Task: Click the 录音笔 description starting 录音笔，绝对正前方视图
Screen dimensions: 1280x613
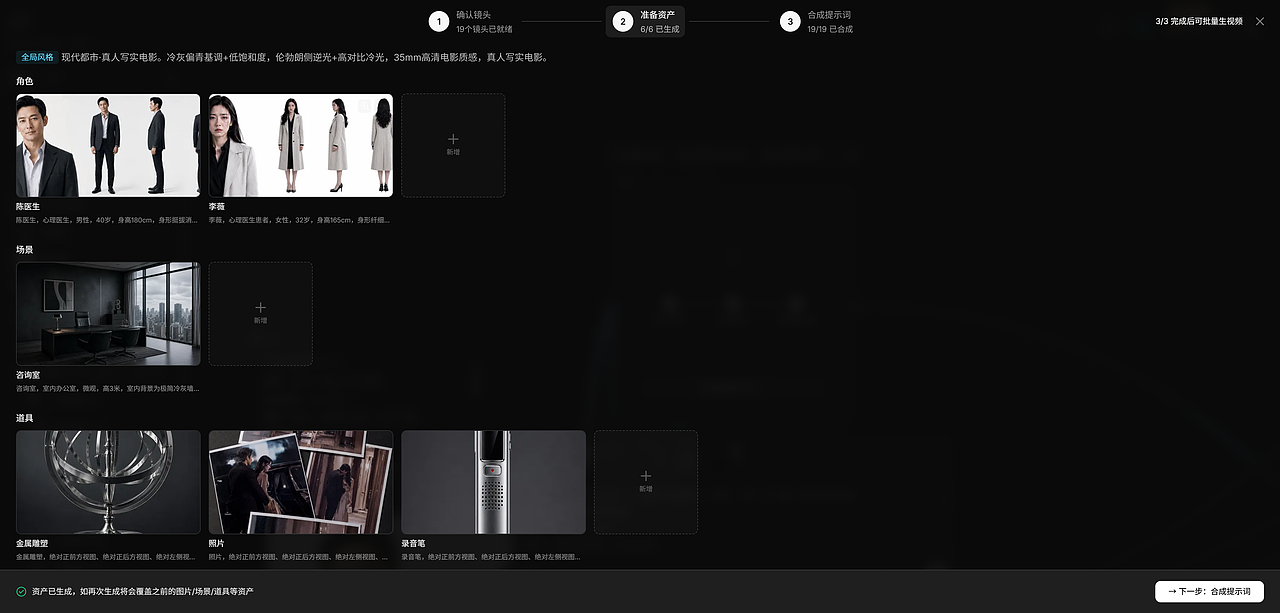Action: pyautogui.click(x=491, y=556)
